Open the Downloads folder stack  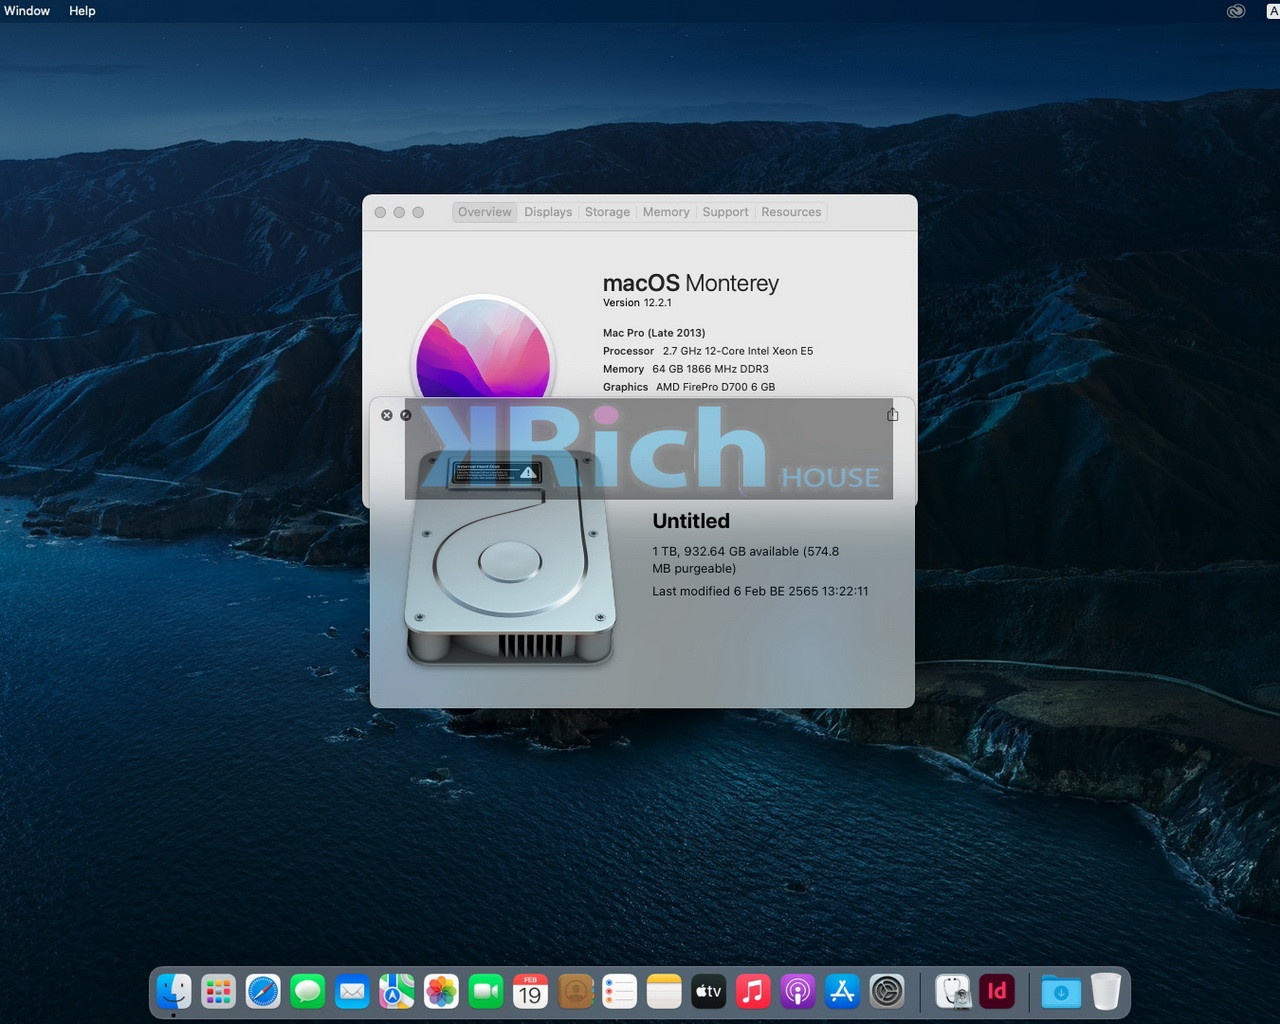point(1061,992)
